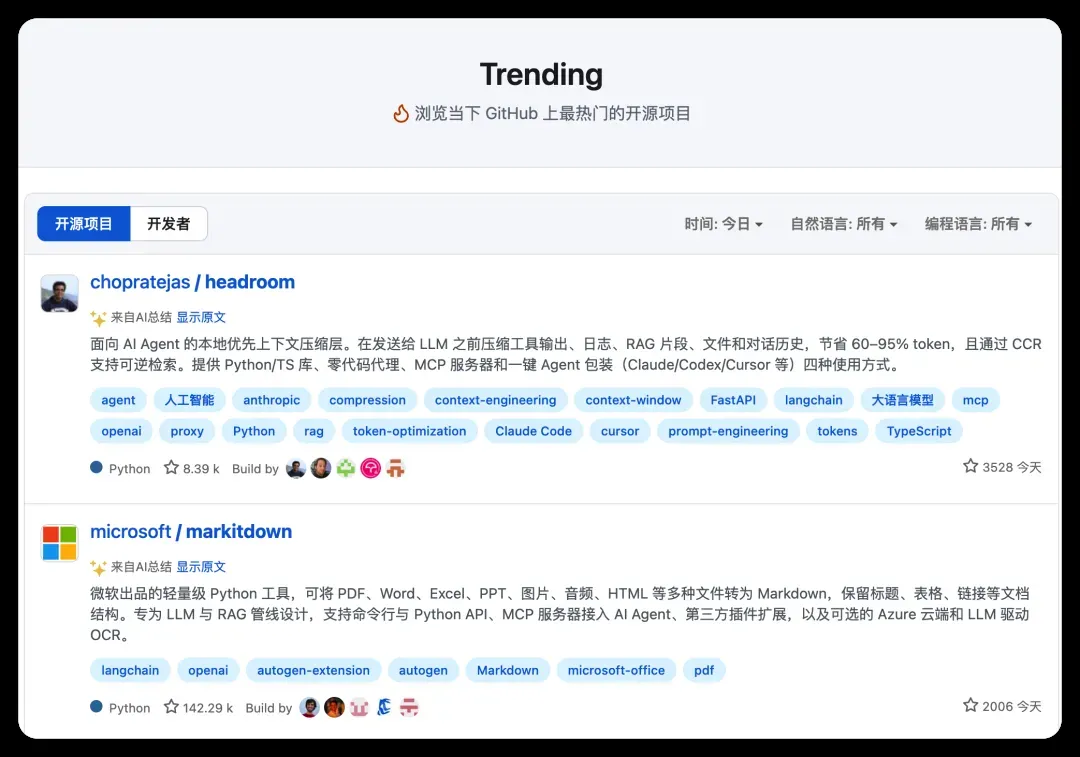Viewport: 1080px width, 757px height.
Task: Select the TypeScript tag
Action: [x=919, y=431]
